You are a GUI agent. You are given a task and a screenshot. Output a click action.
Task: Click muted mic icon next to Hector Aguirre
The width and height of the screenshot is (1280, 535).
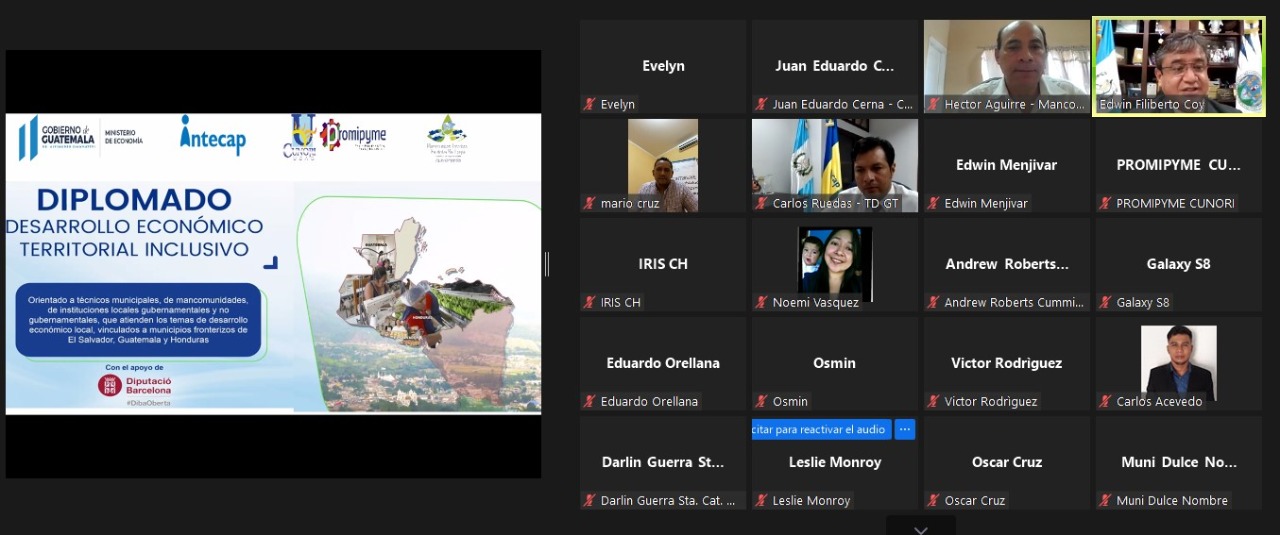[934, 104]
